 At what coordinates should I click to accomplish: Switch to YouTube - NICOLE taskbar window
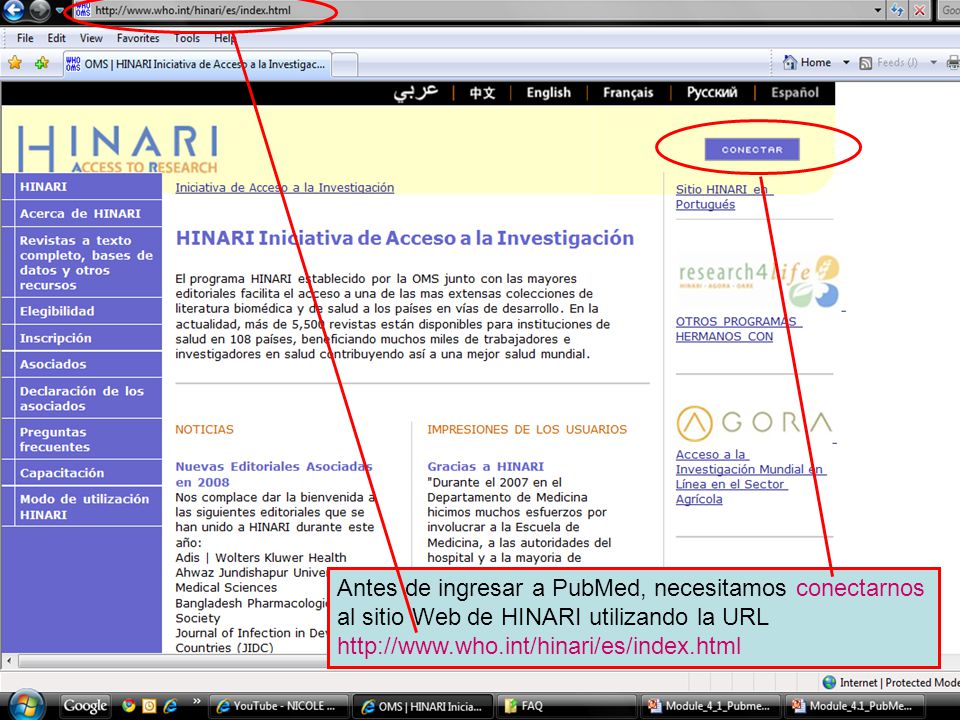click(x=279, y=706)
